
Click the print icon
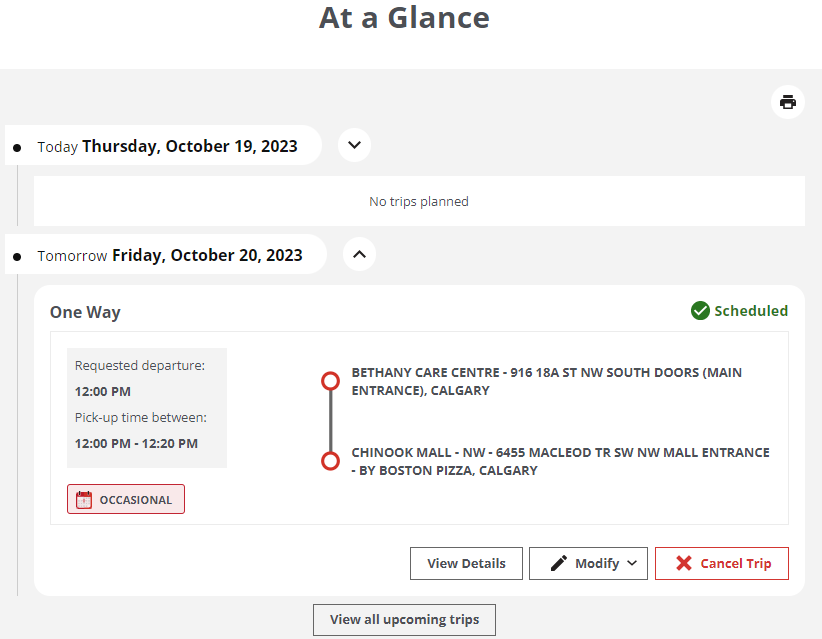(787, 102)
